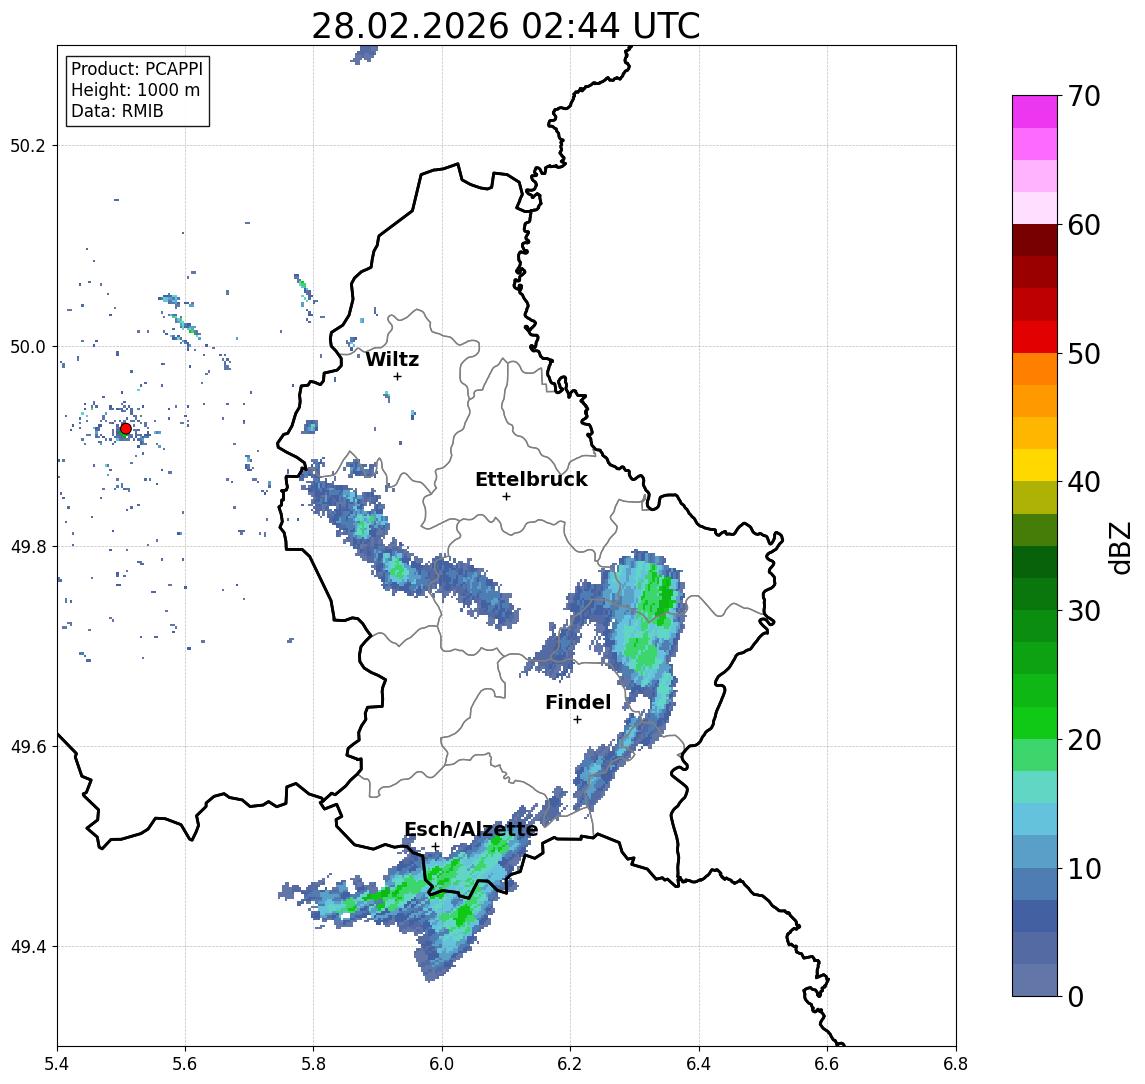Click the 40 tick label on colorbar
This screenshot has width=1145, height=1084.
[1084, 482]
